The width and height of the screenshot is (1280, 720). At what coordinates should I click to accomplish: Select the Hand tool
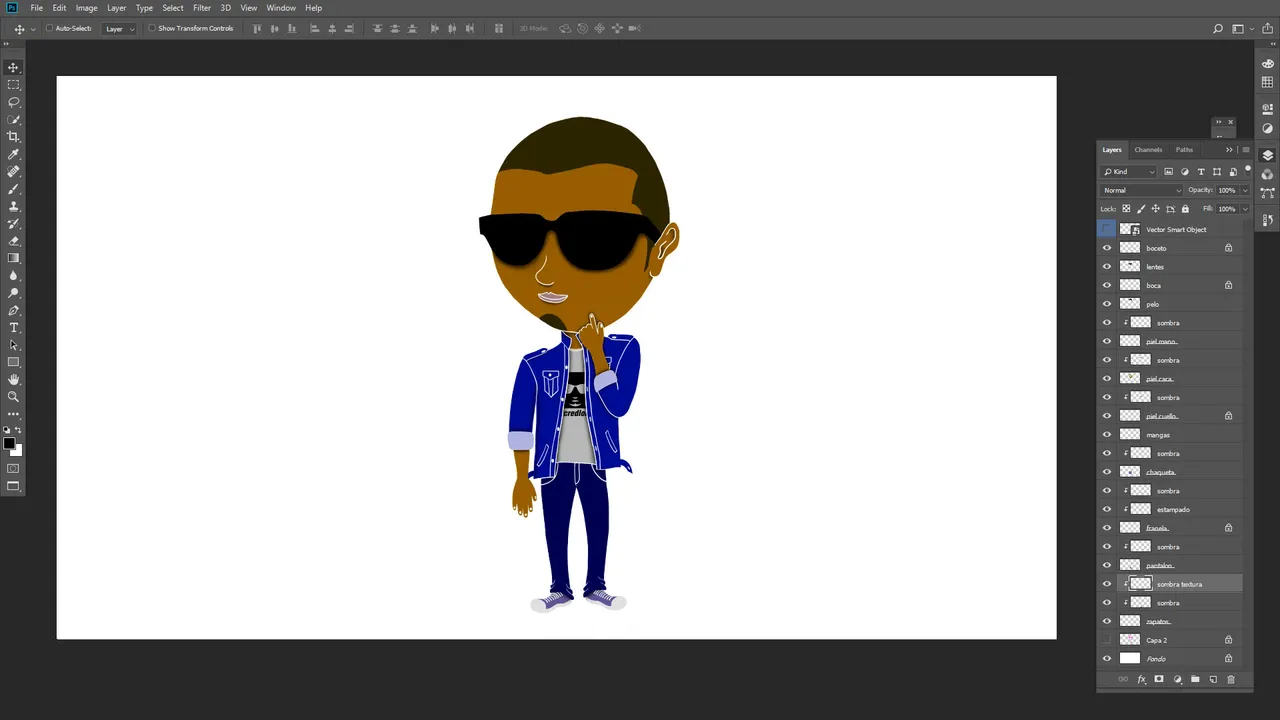coord(13,380)
